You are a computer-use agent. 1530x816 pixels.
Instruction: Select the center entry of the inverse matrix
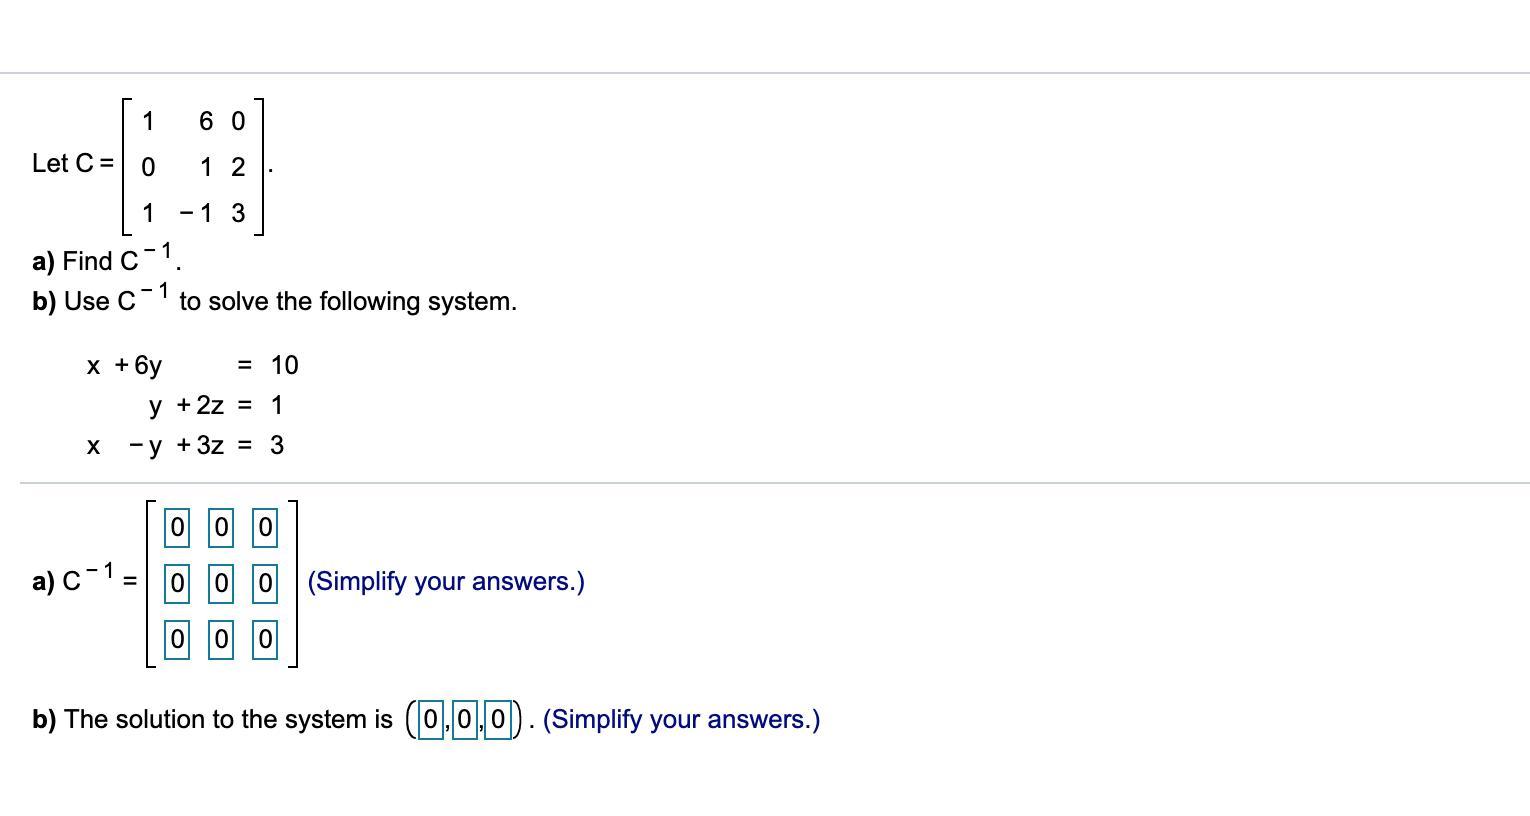[x=221, y=582]
